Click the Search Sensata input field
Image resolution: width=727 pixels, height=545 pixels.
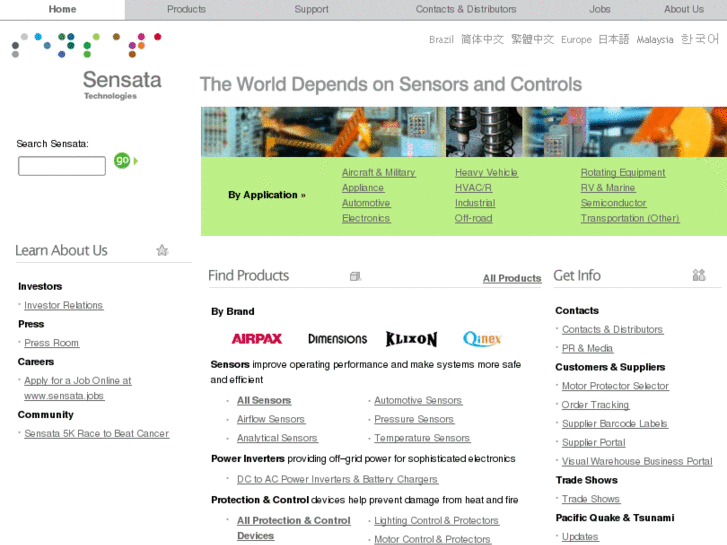click(62, 166)
